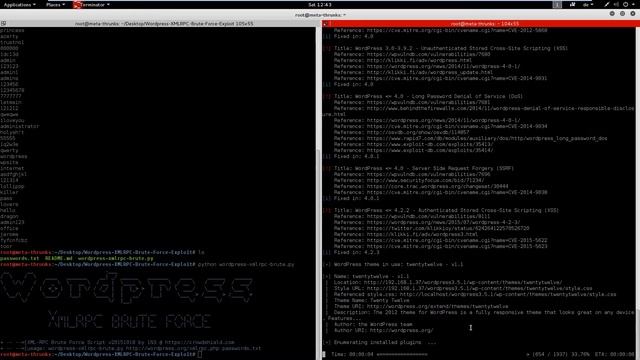Open the exploit-db.com exploits/35414 reference
The height and width of the screenshot is (360, 640).
[430, 150]
